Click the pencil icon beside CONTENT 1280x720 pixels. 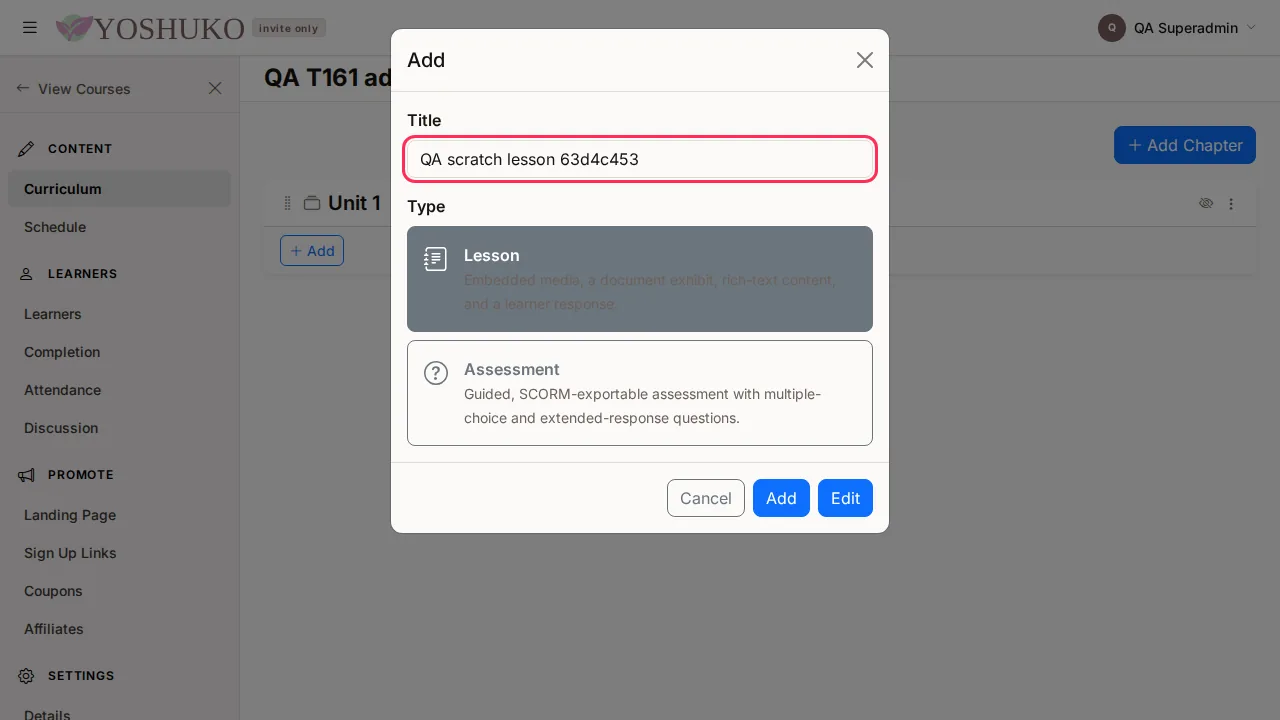[27, 149]
